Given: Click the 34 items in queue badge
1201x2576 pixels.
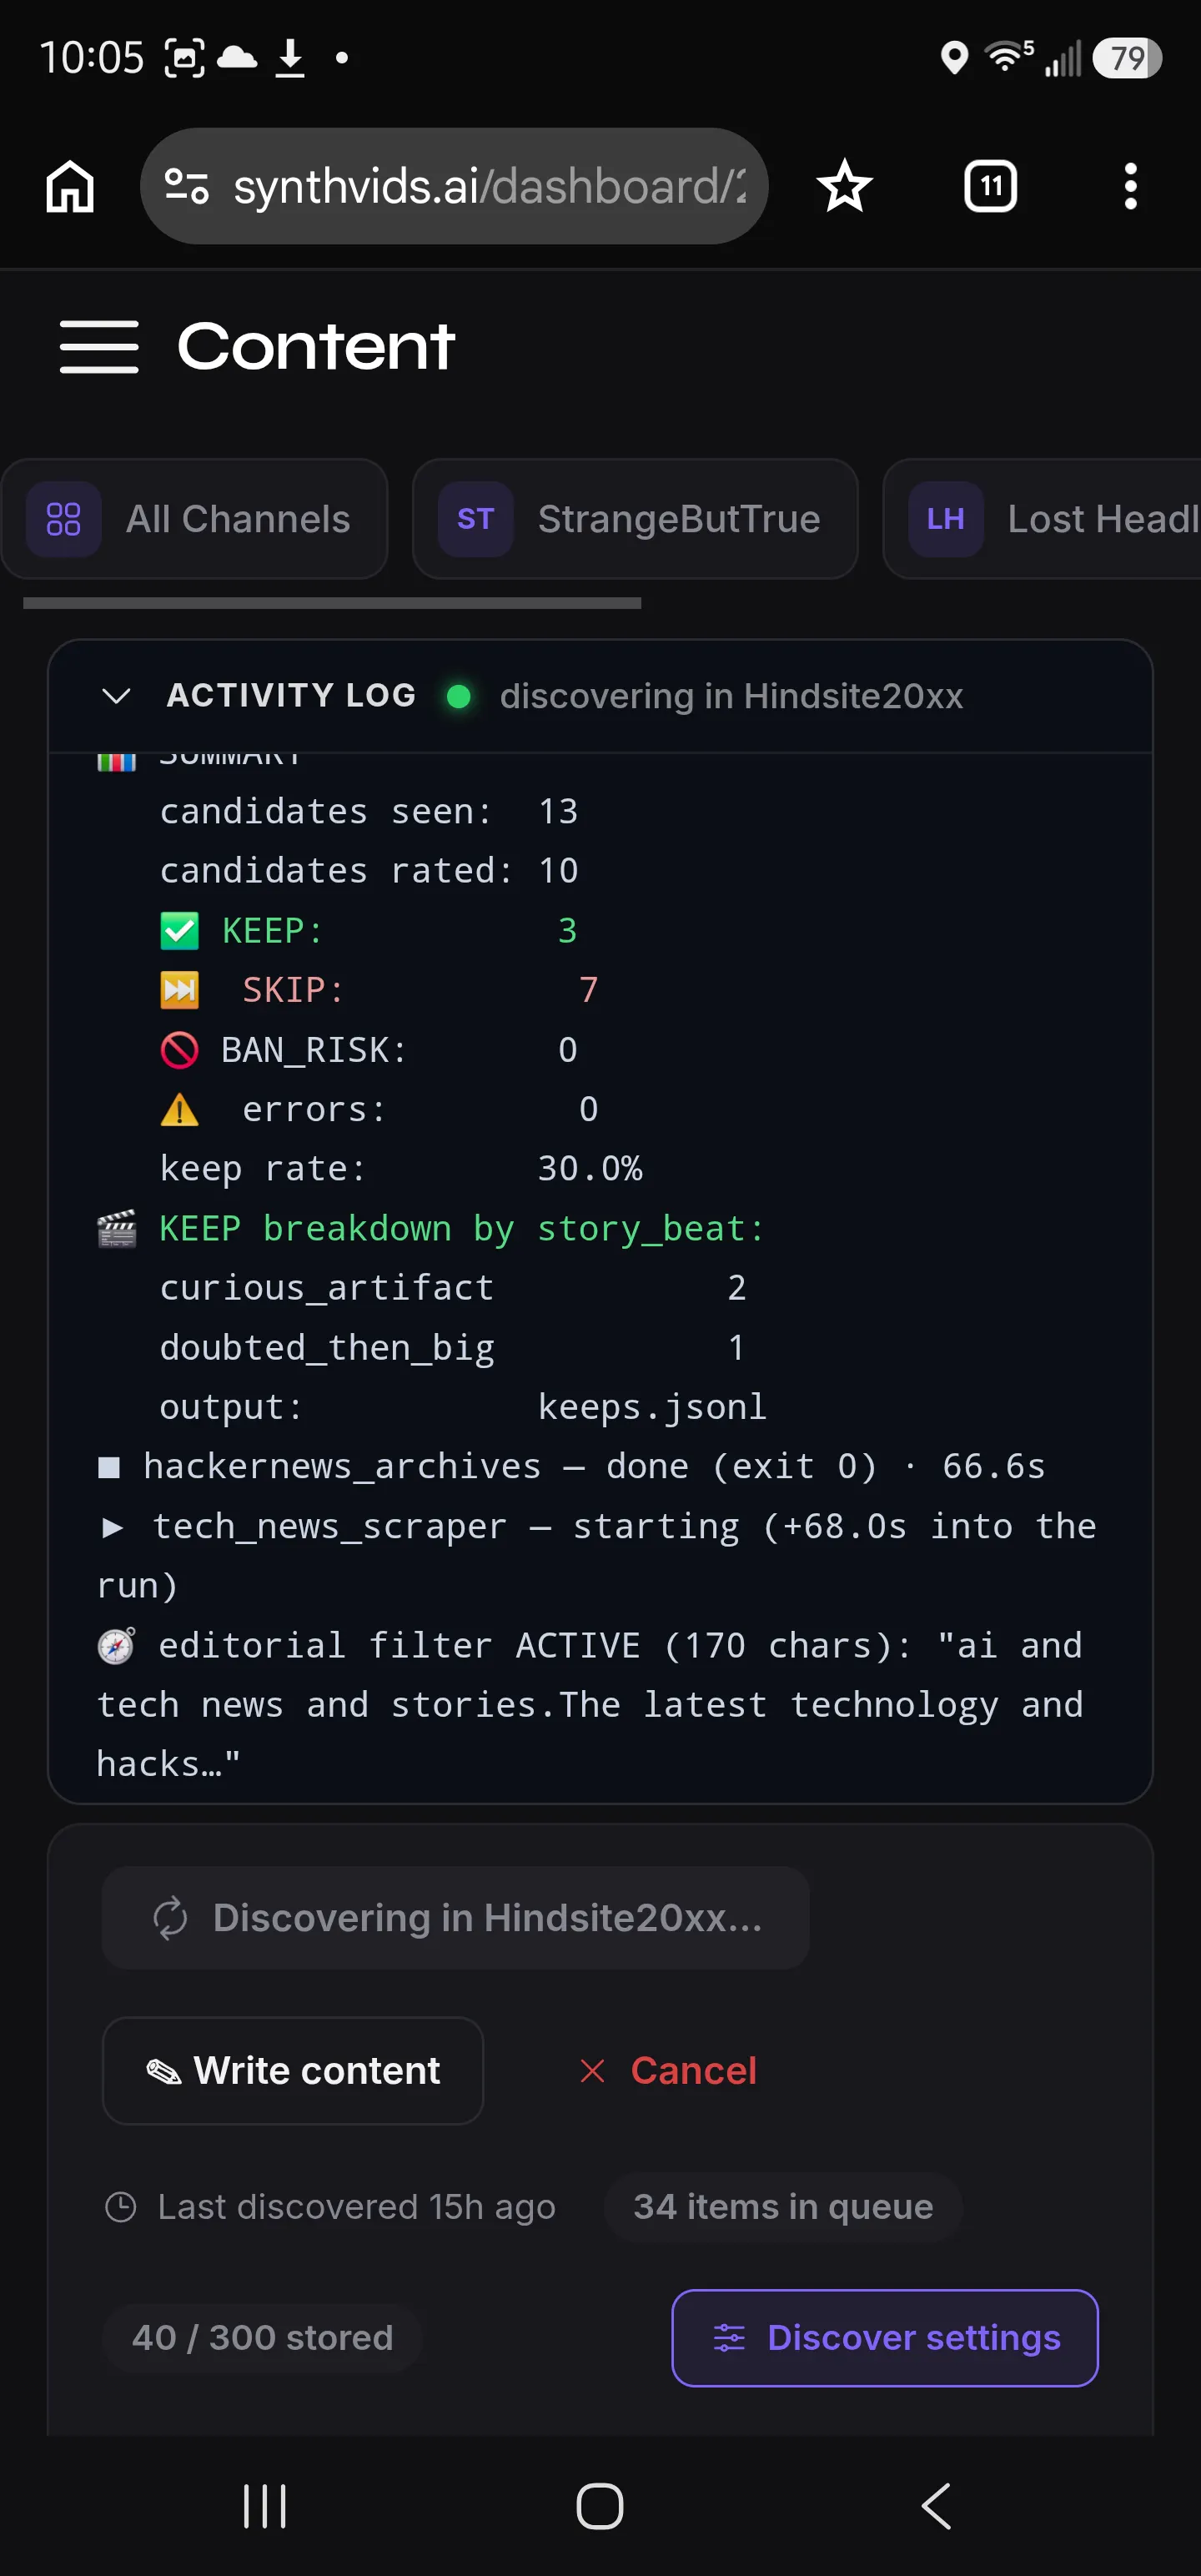Looking at the screenshot, I should pyautogui.click(x=783, y=2207).
